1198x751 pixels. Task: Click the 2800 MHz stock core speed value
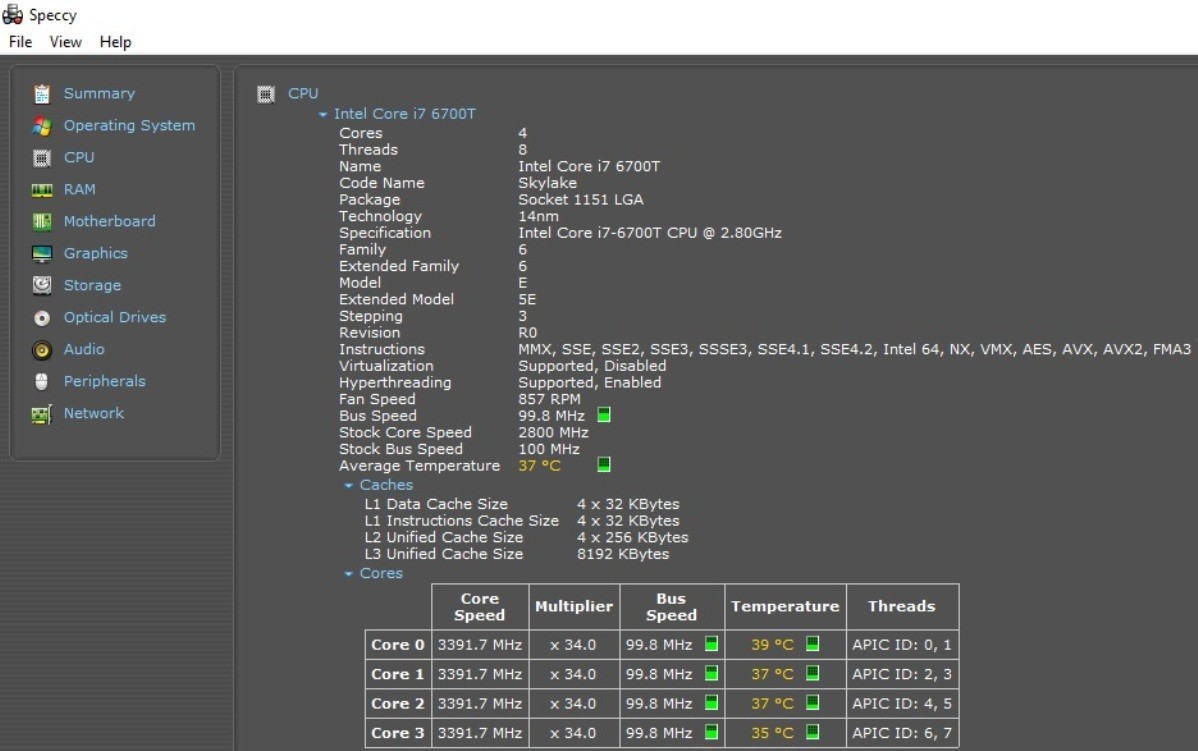(553, 433)
